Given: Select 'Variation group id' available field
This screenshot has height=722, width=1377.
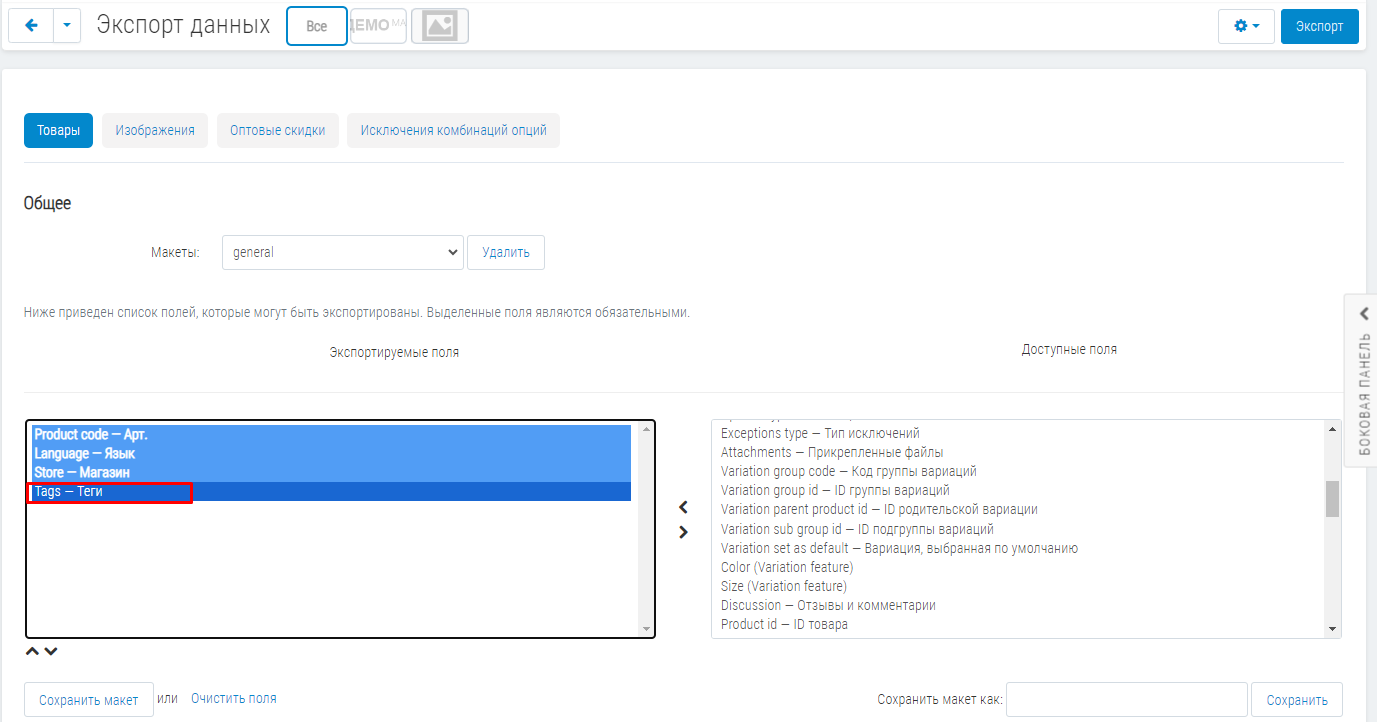Looking at the screenshot, I should [x=1018, y=490].
